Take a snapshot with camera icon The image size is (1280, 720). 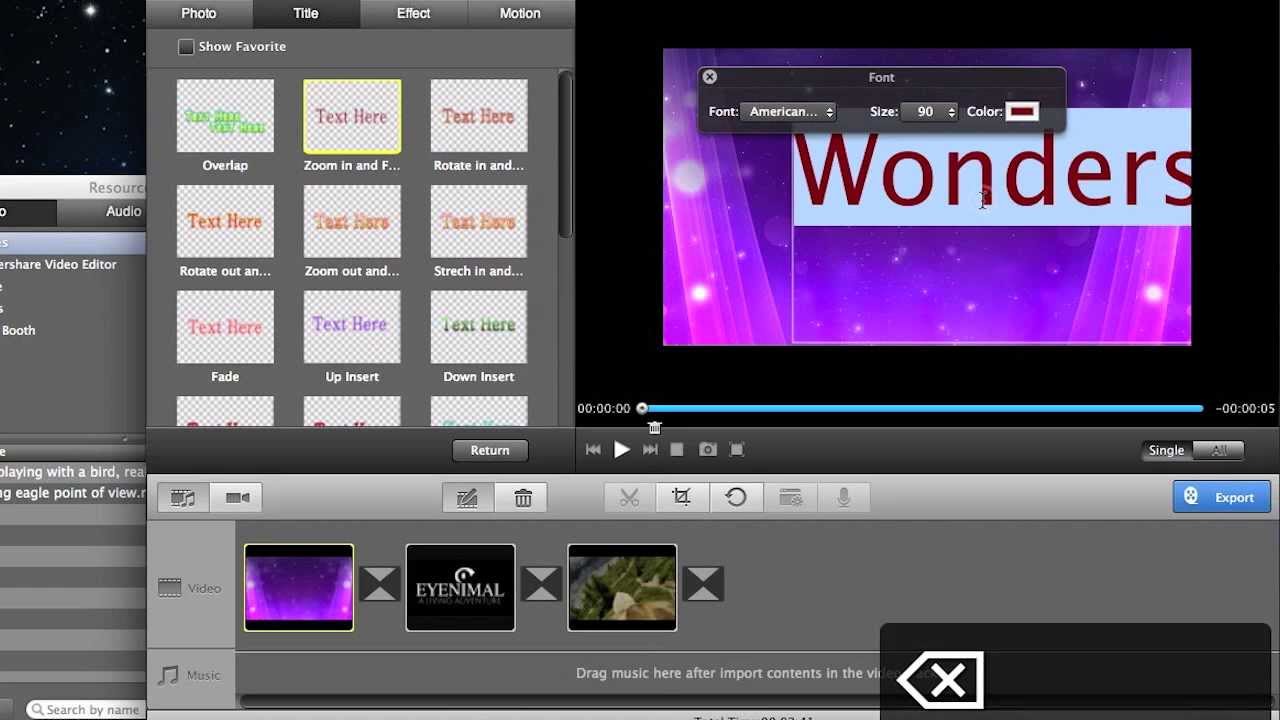(x=707, y=450)
